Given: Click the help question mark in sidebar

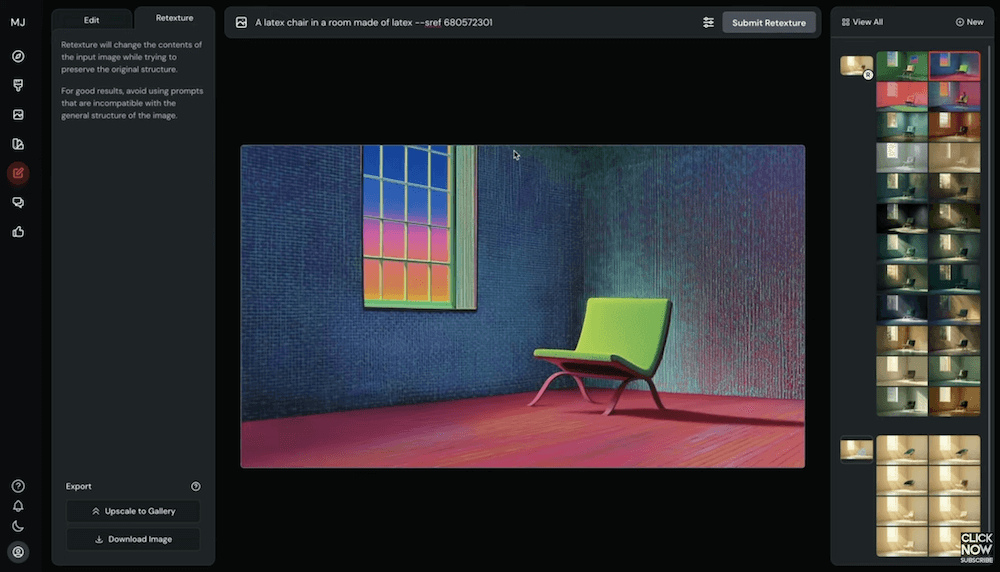Looking at the screenshot, I should [18, 486].
